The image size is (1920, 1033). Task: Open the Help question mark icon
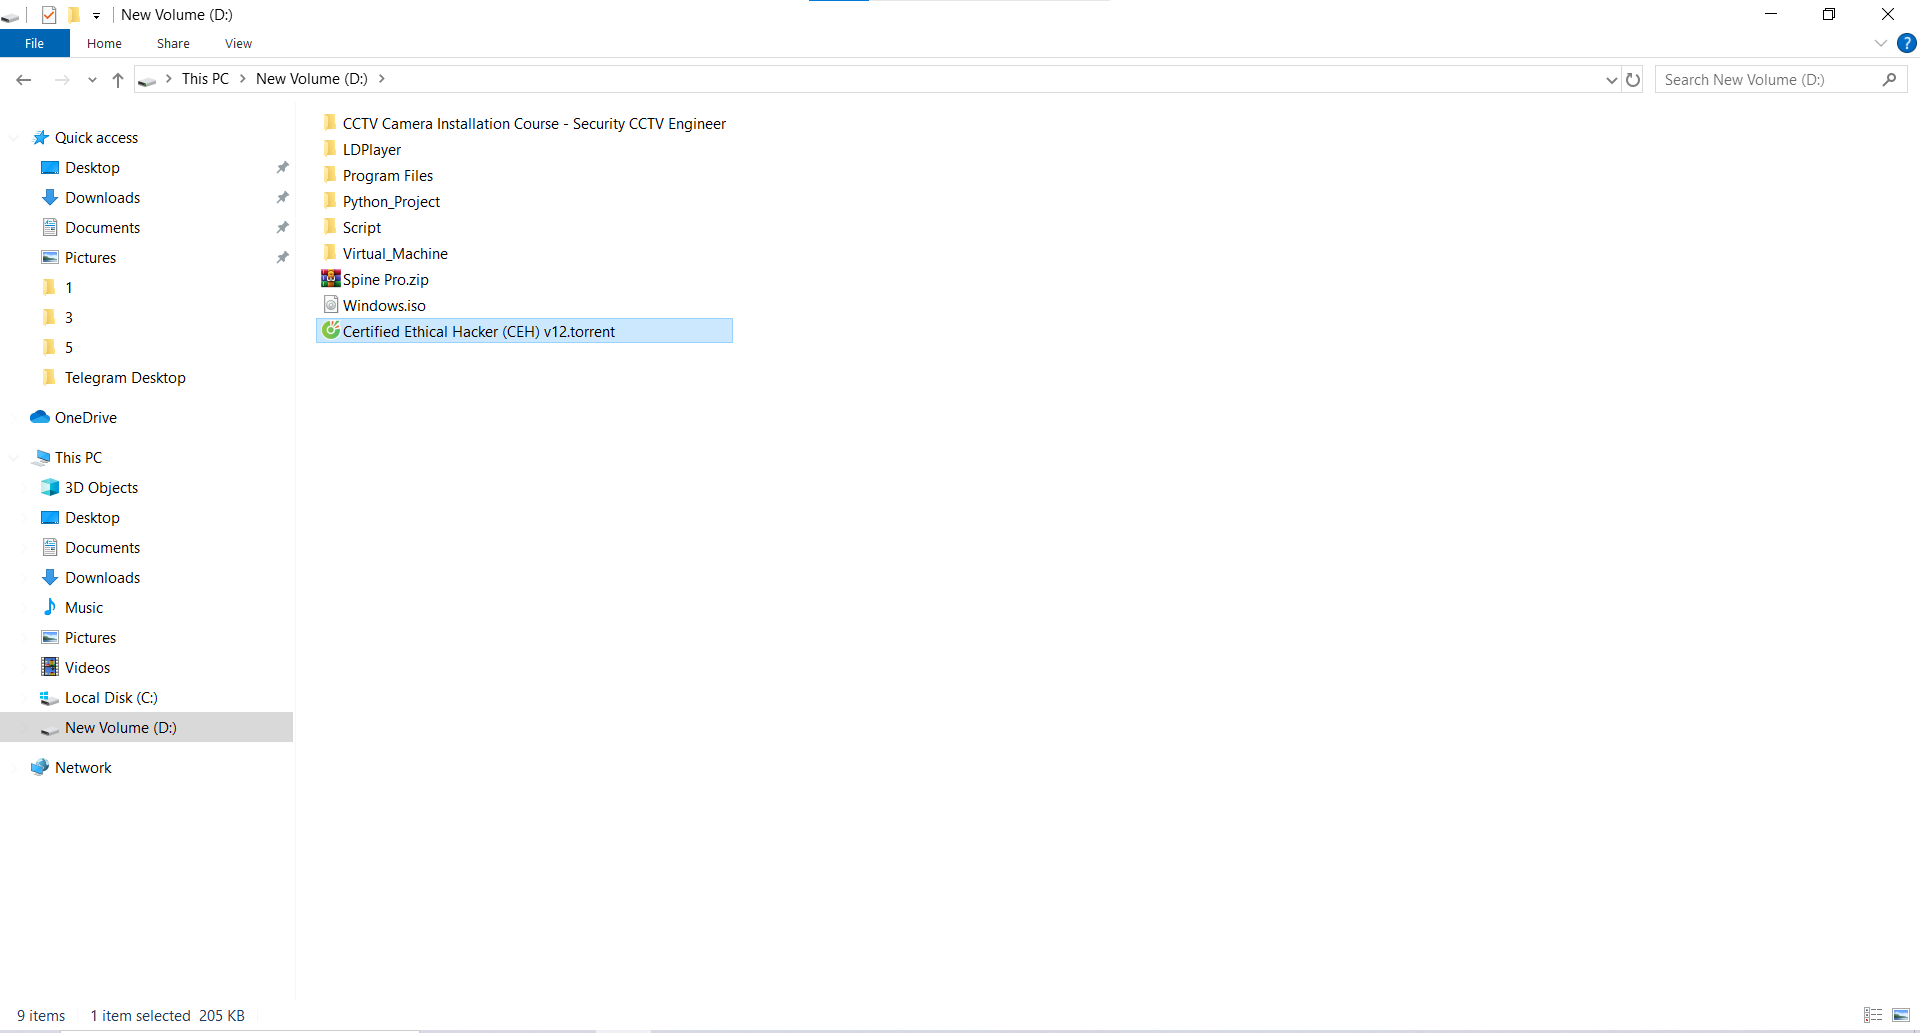(x=1907, y=43)
